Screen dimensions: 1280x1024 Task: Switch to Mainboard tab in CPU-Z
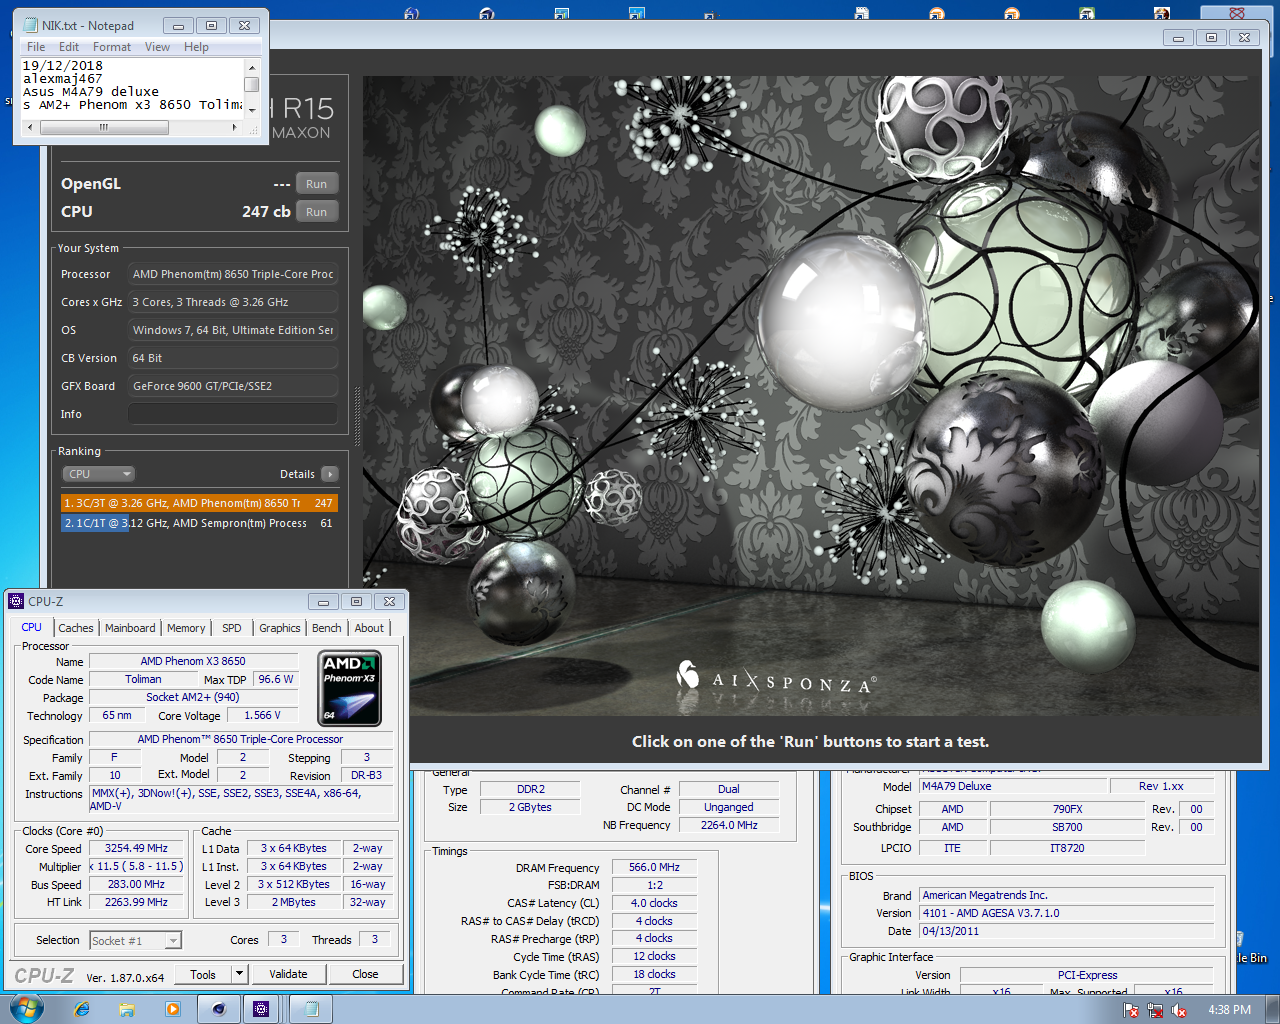130,628
